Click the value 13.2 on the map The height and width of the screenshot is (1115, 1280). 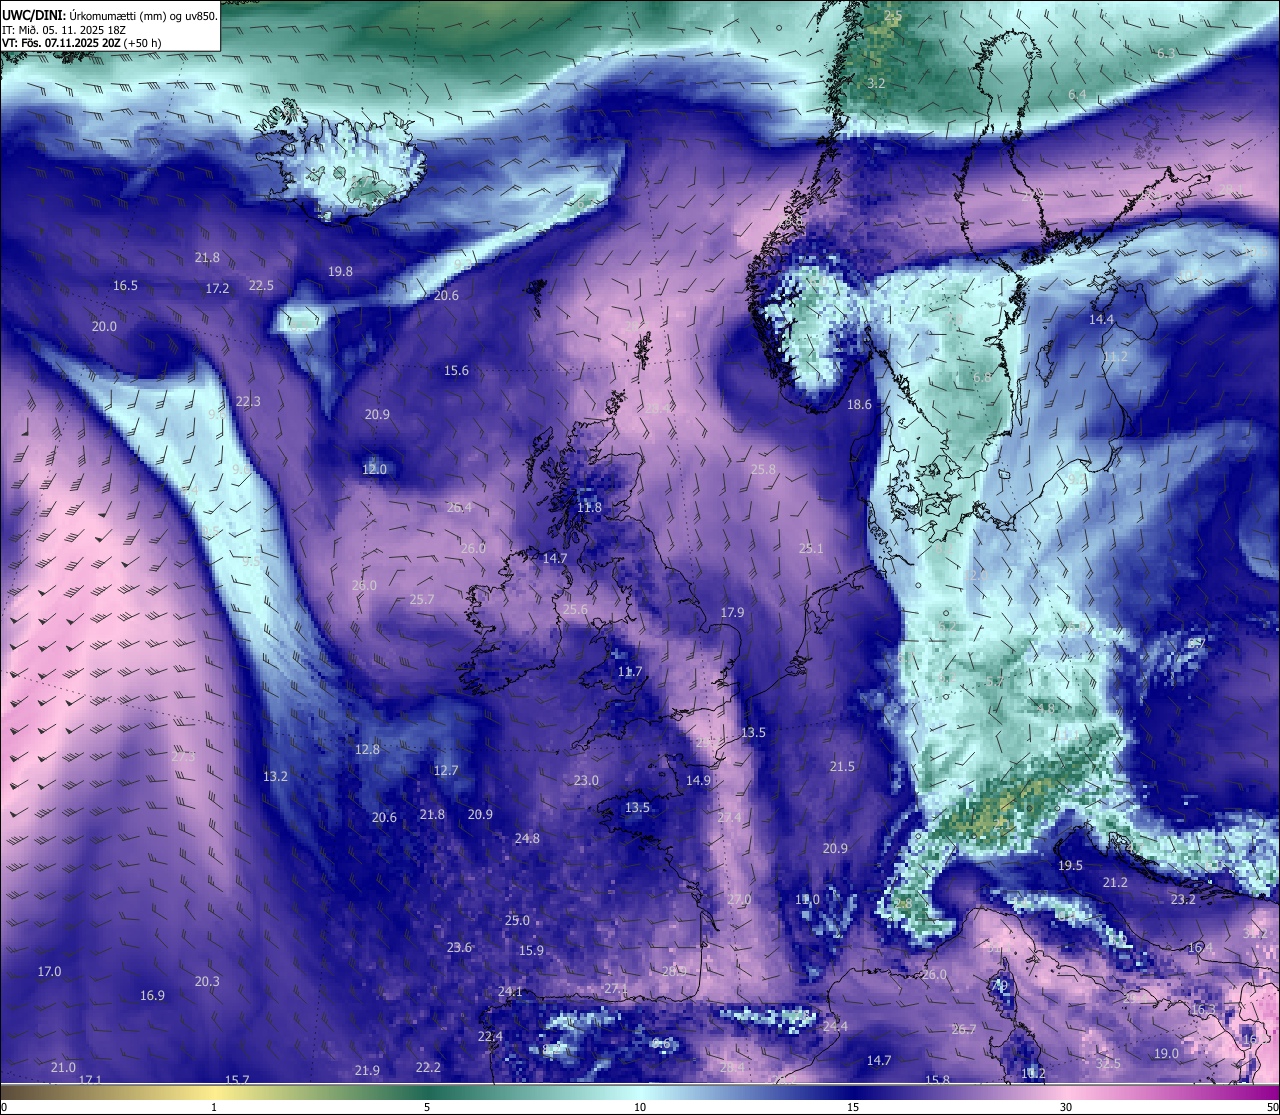coord(275,777)
